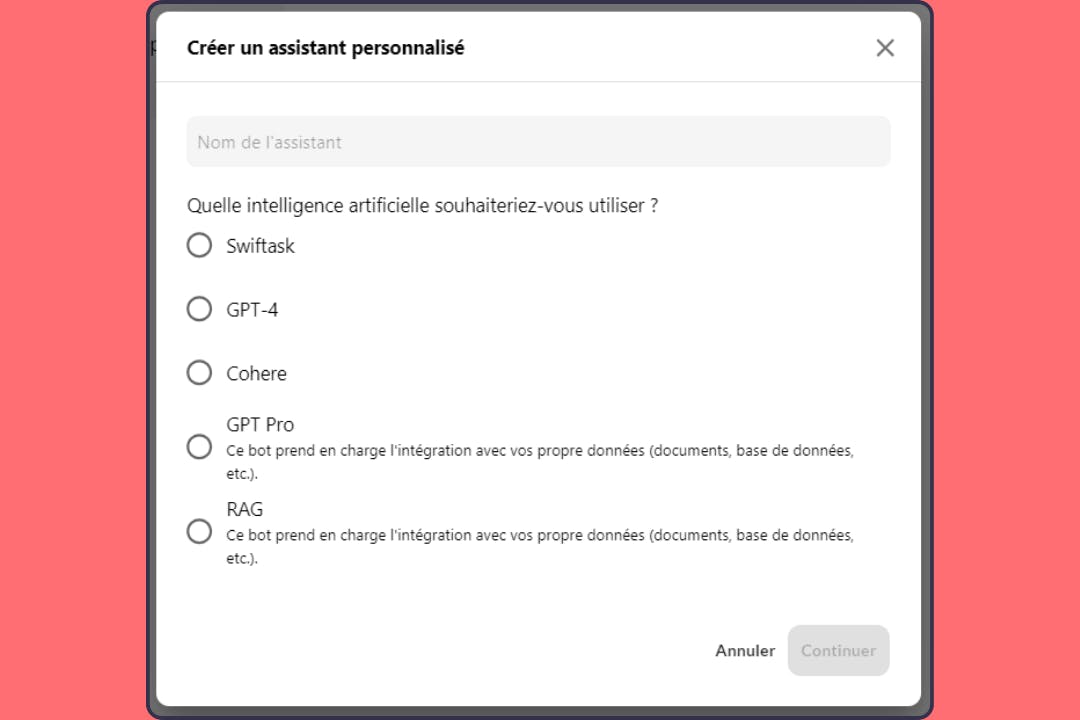Screen dimensions: 1080x720
Task: Close the assistant creation dialog with the X
Action: [884, 47]
